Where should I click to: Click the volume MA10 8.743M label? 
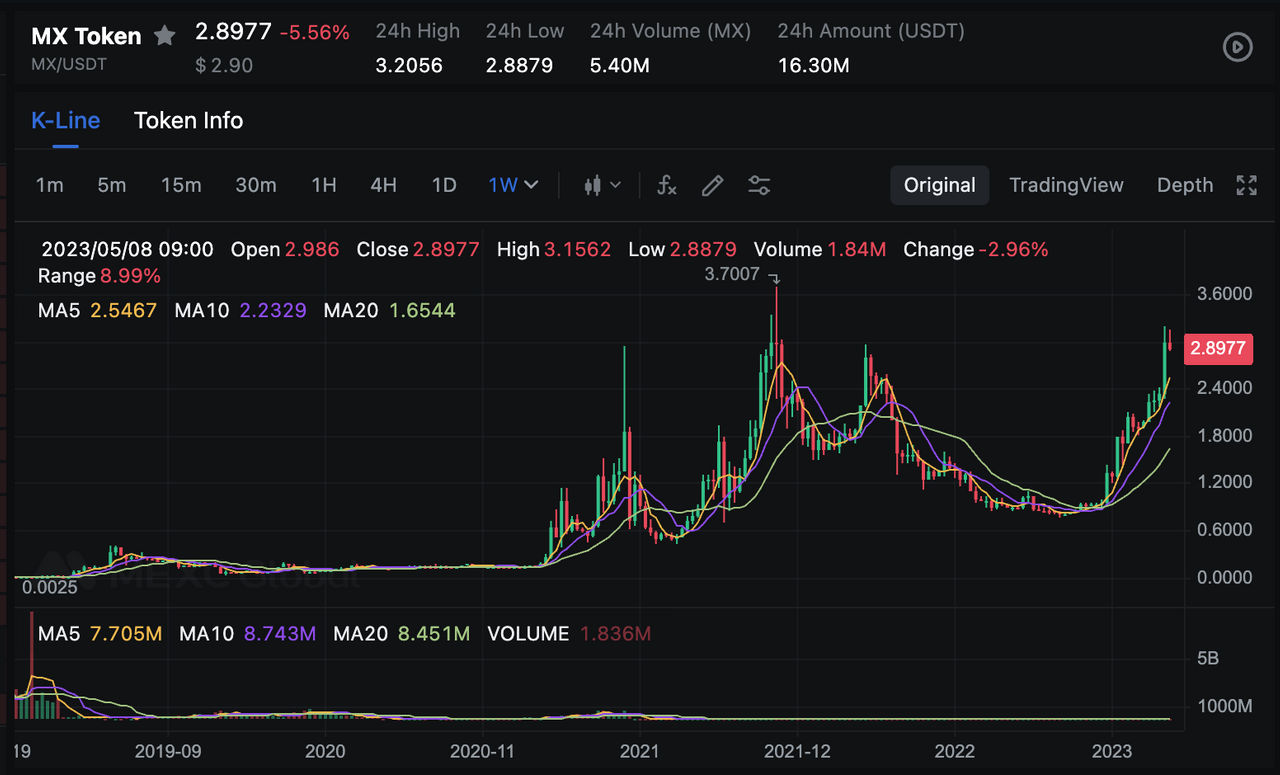pos(248,634)
